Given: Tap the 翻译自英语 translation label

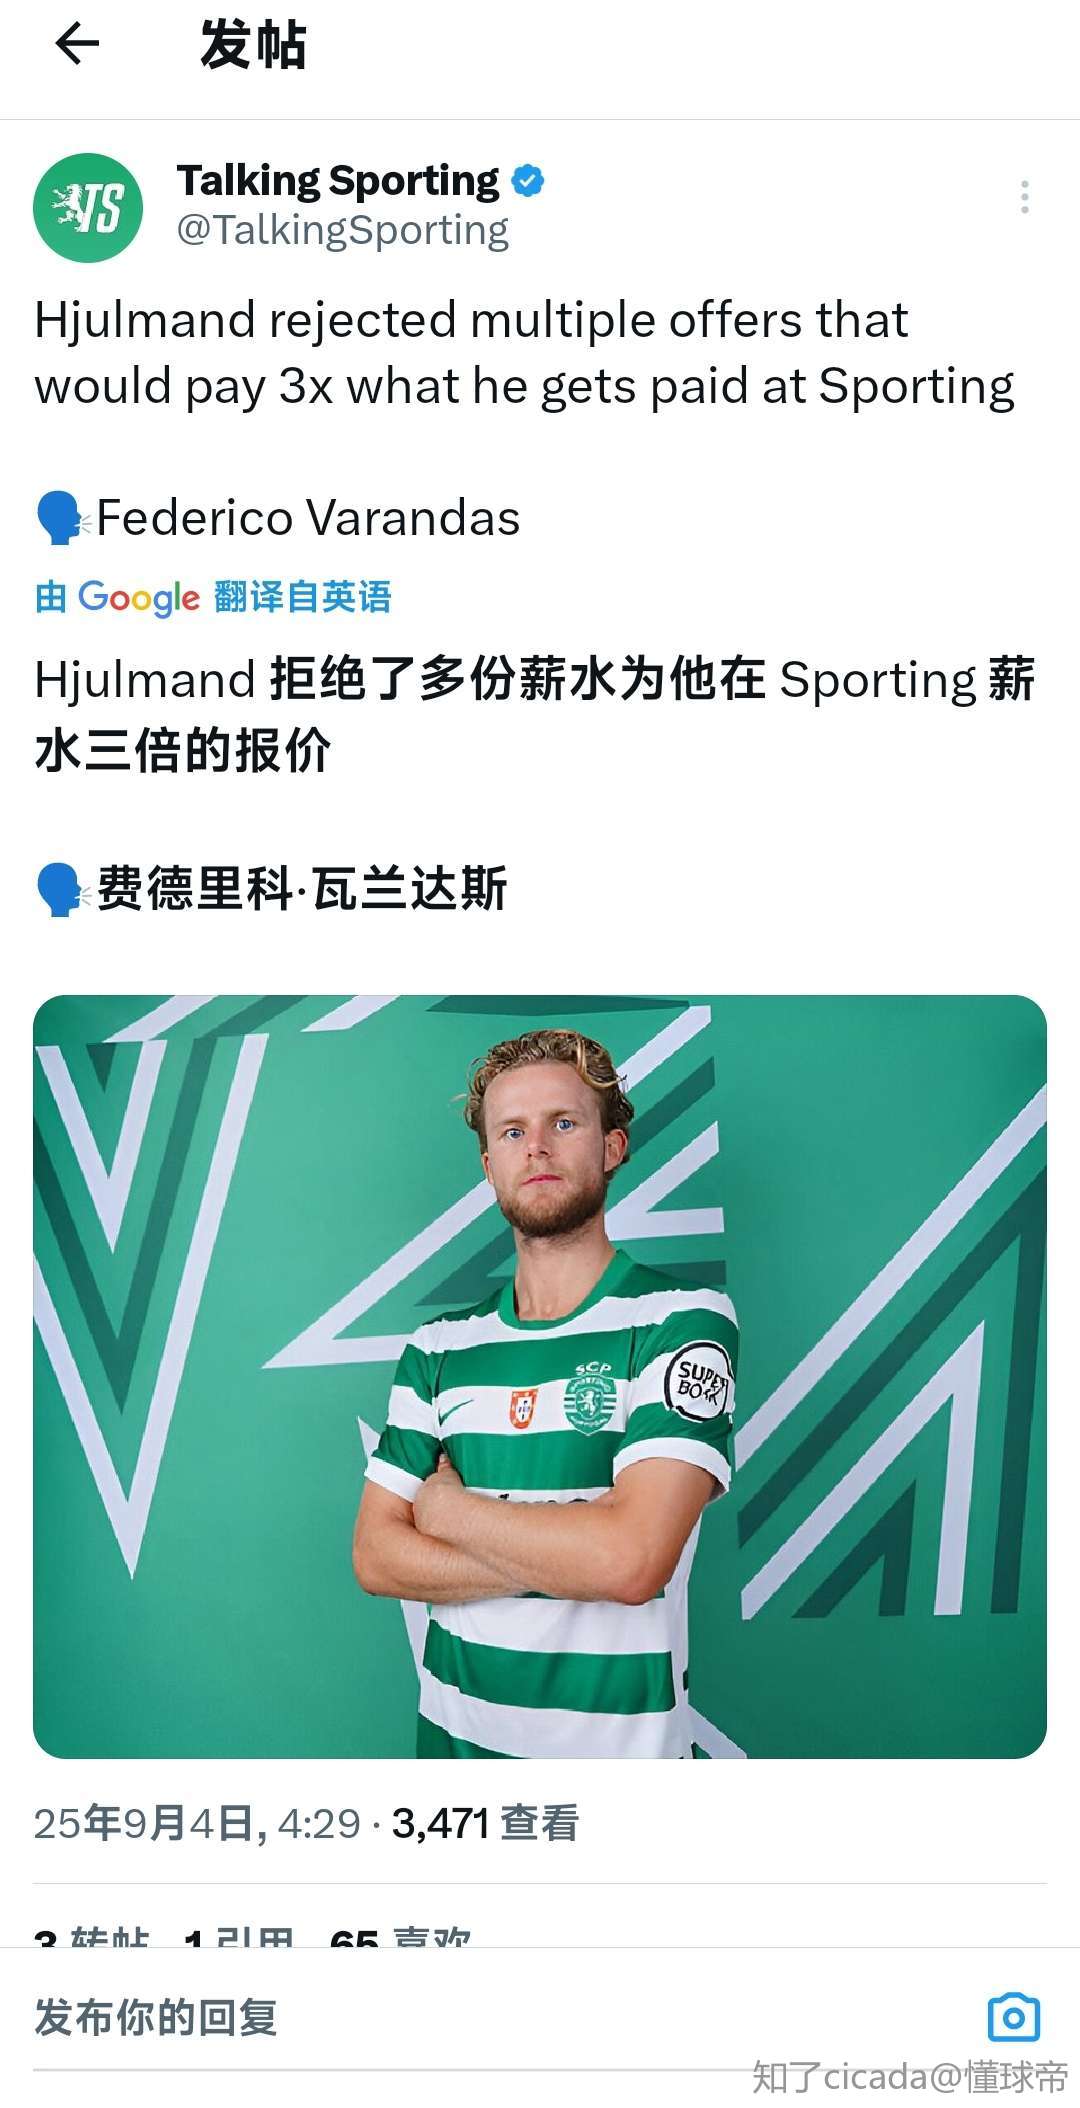Looking at the screenshot, I should tap(302, 597).
